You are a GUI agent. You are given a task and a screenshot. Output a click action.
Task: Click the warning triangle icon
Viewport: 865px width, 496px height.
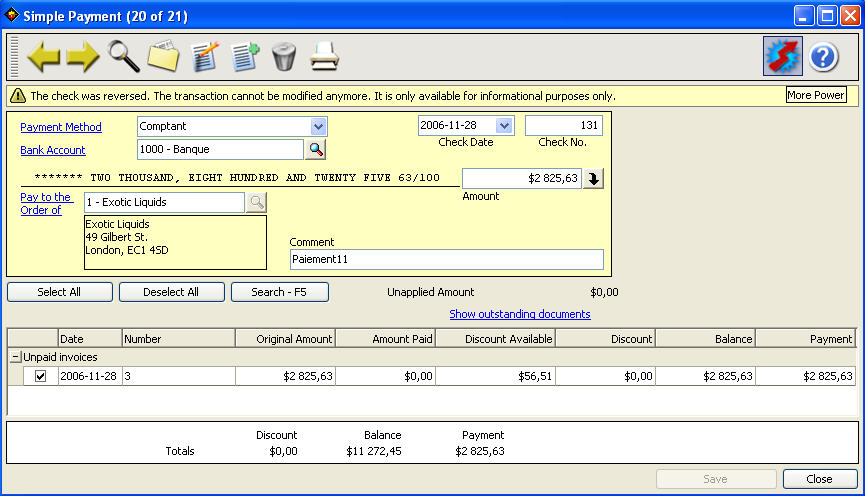pos(18,96)
